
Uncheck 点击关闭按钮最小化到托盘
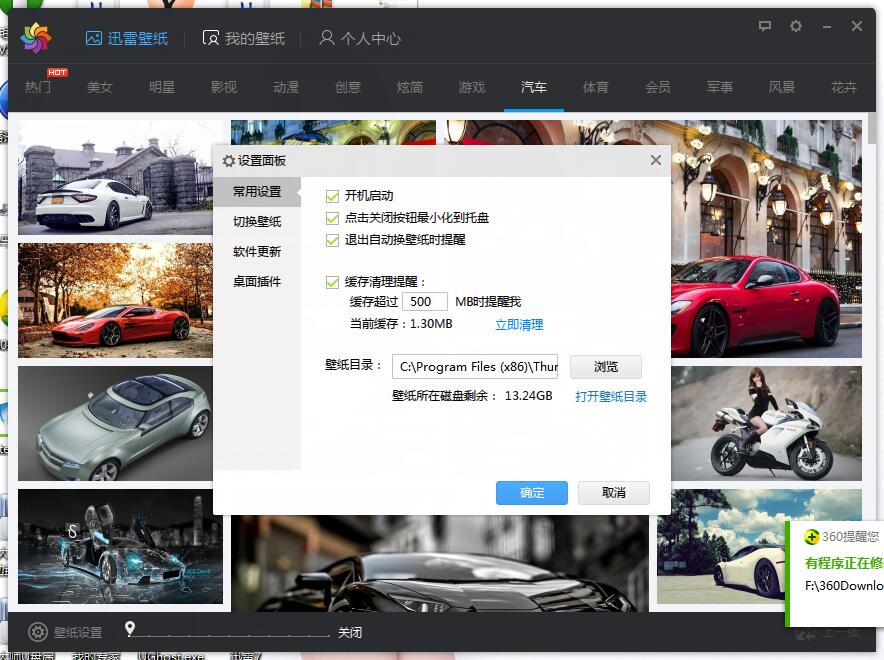(x=330, y=218)
